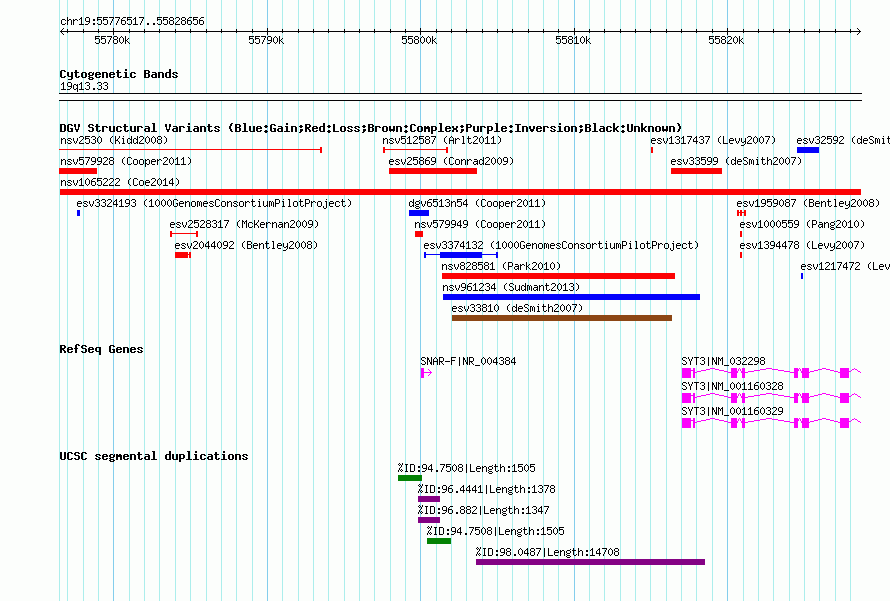Click the 55820k ruler tick label
890x601 pixels.
pyautogui.click(x=726, y=40)
